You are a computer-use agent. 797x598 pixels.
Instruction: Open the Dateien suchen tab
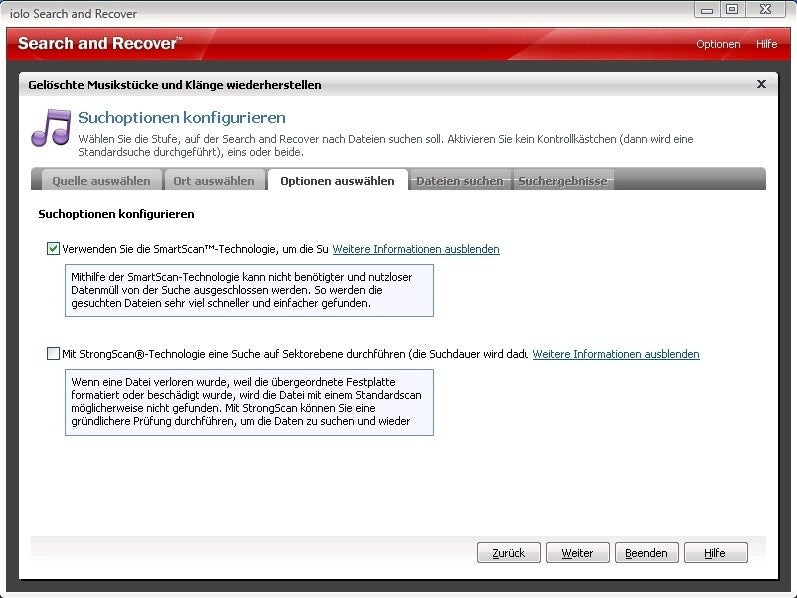[459, 181]
